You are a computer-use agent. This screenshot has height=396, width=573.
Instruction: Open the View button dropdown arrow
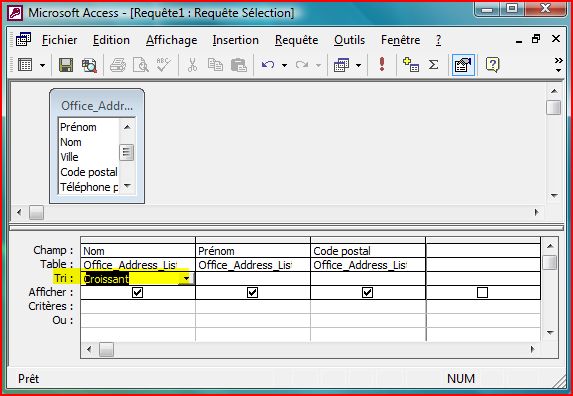pyautogui.click(x=42, y=65)
